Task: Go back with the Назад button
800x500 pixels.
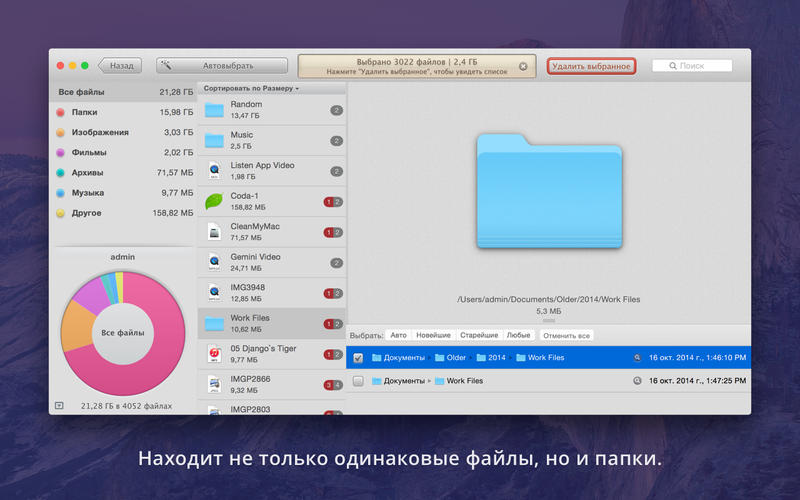Action: click(x=120, y=66)
